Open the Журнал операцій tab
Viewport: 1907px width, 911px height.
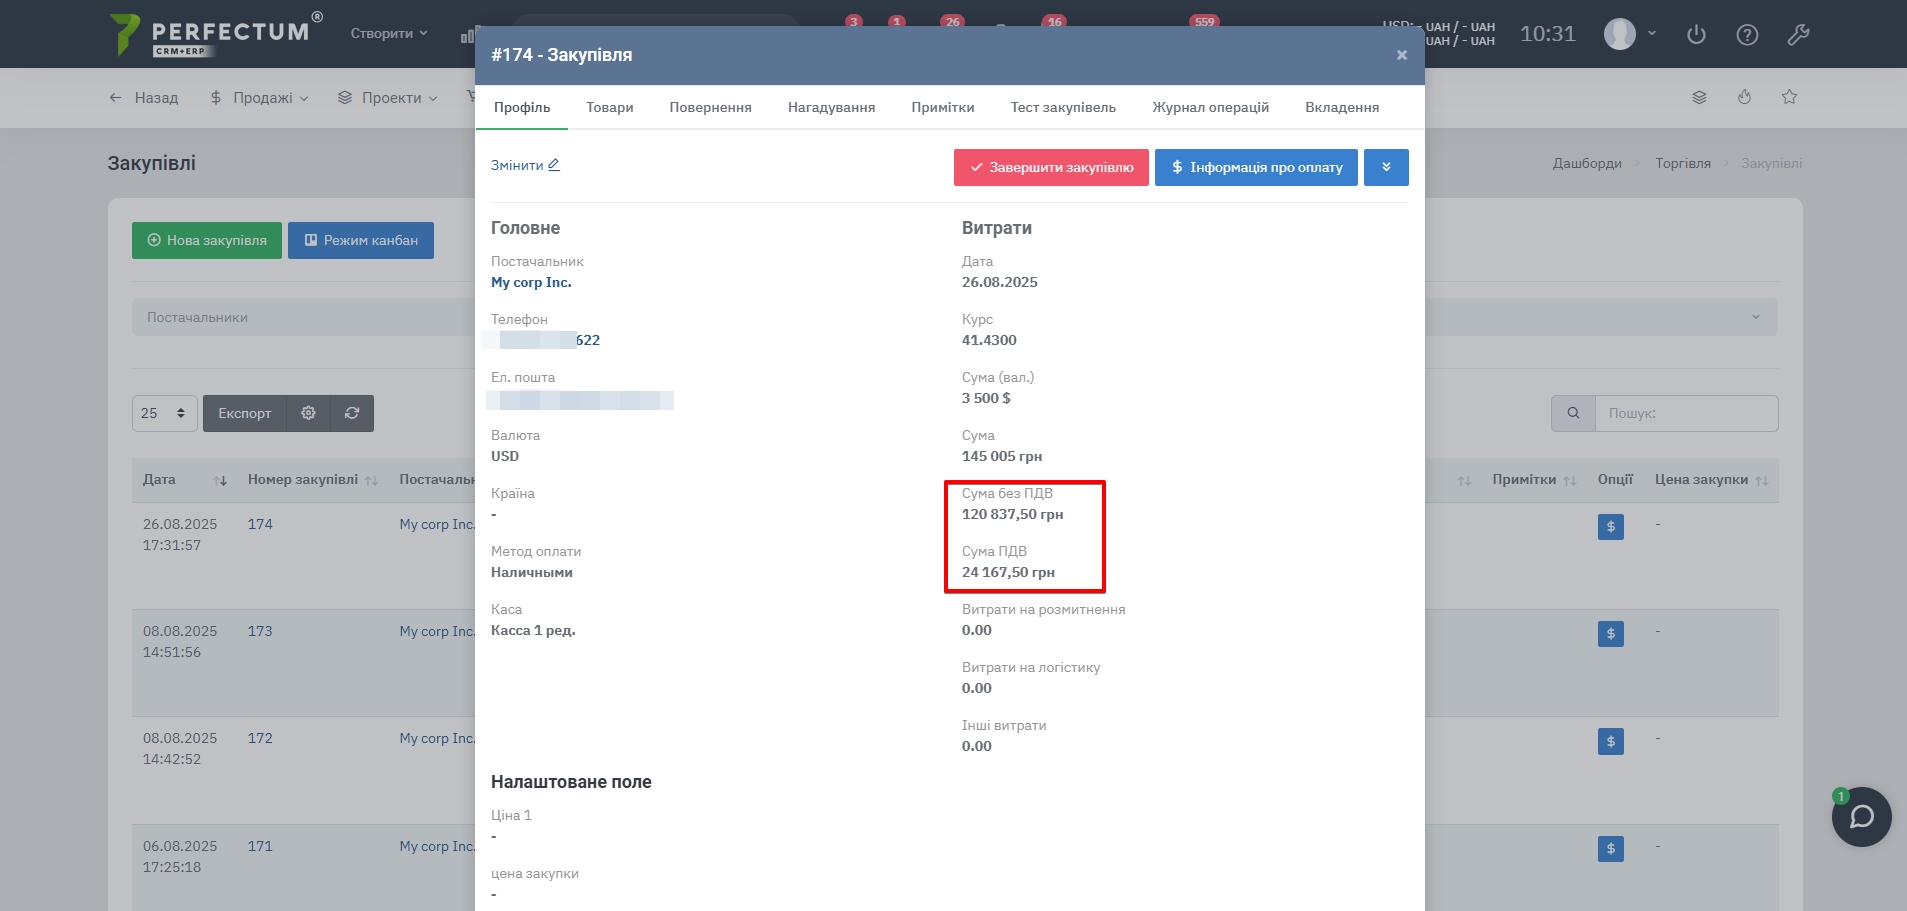pos(1210,107)
